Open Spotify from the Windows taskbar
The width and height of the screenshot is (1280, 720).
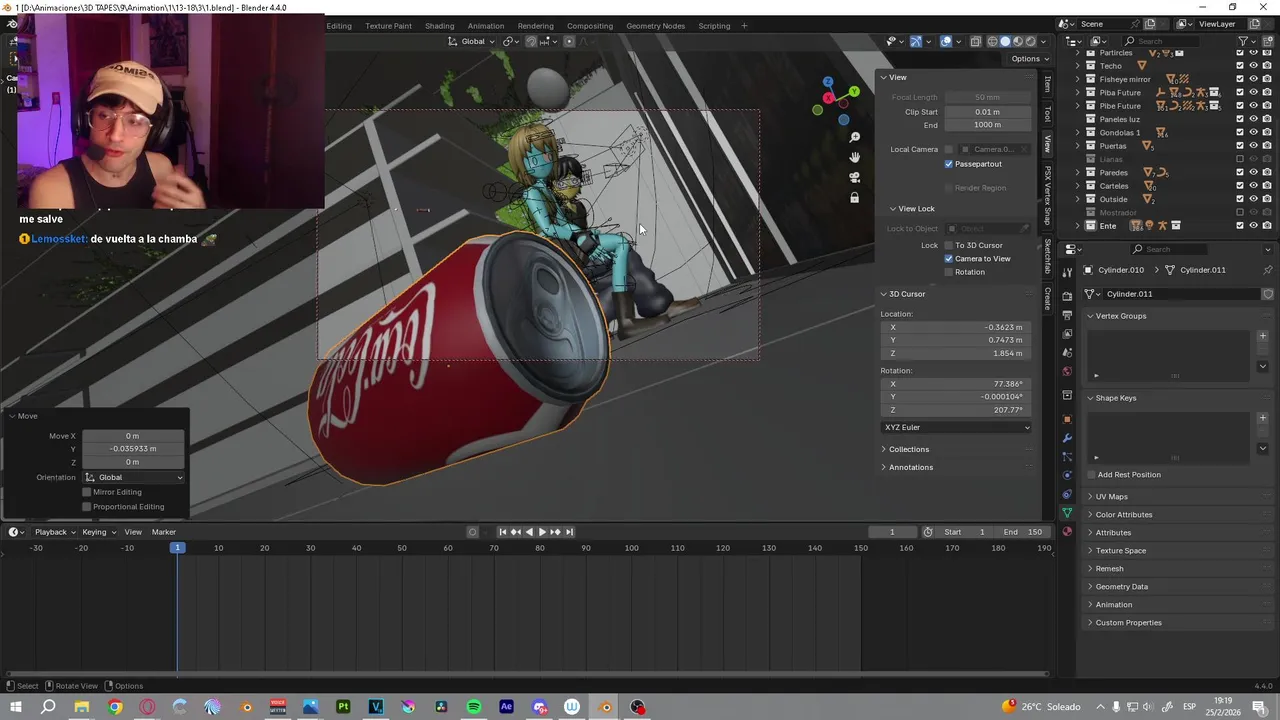[474, 707]
